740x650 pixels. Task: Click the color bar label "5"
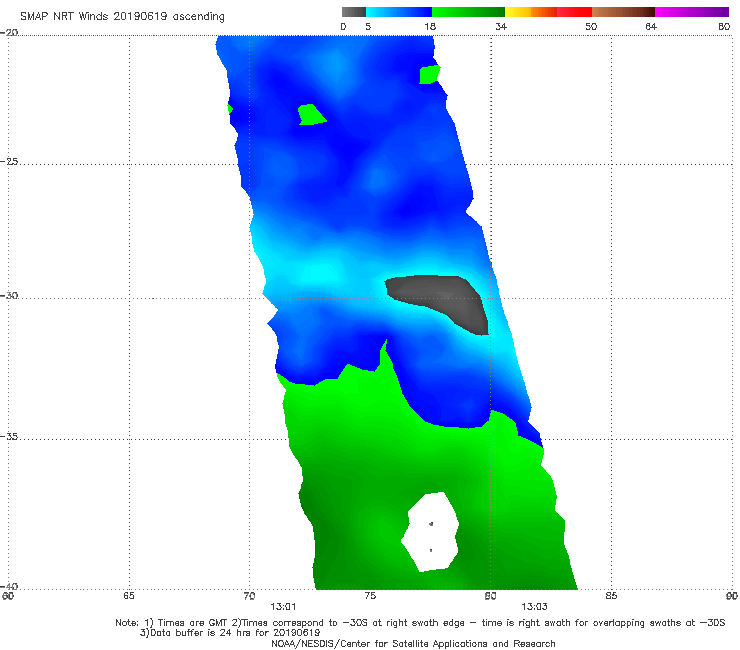pos(368,27)
